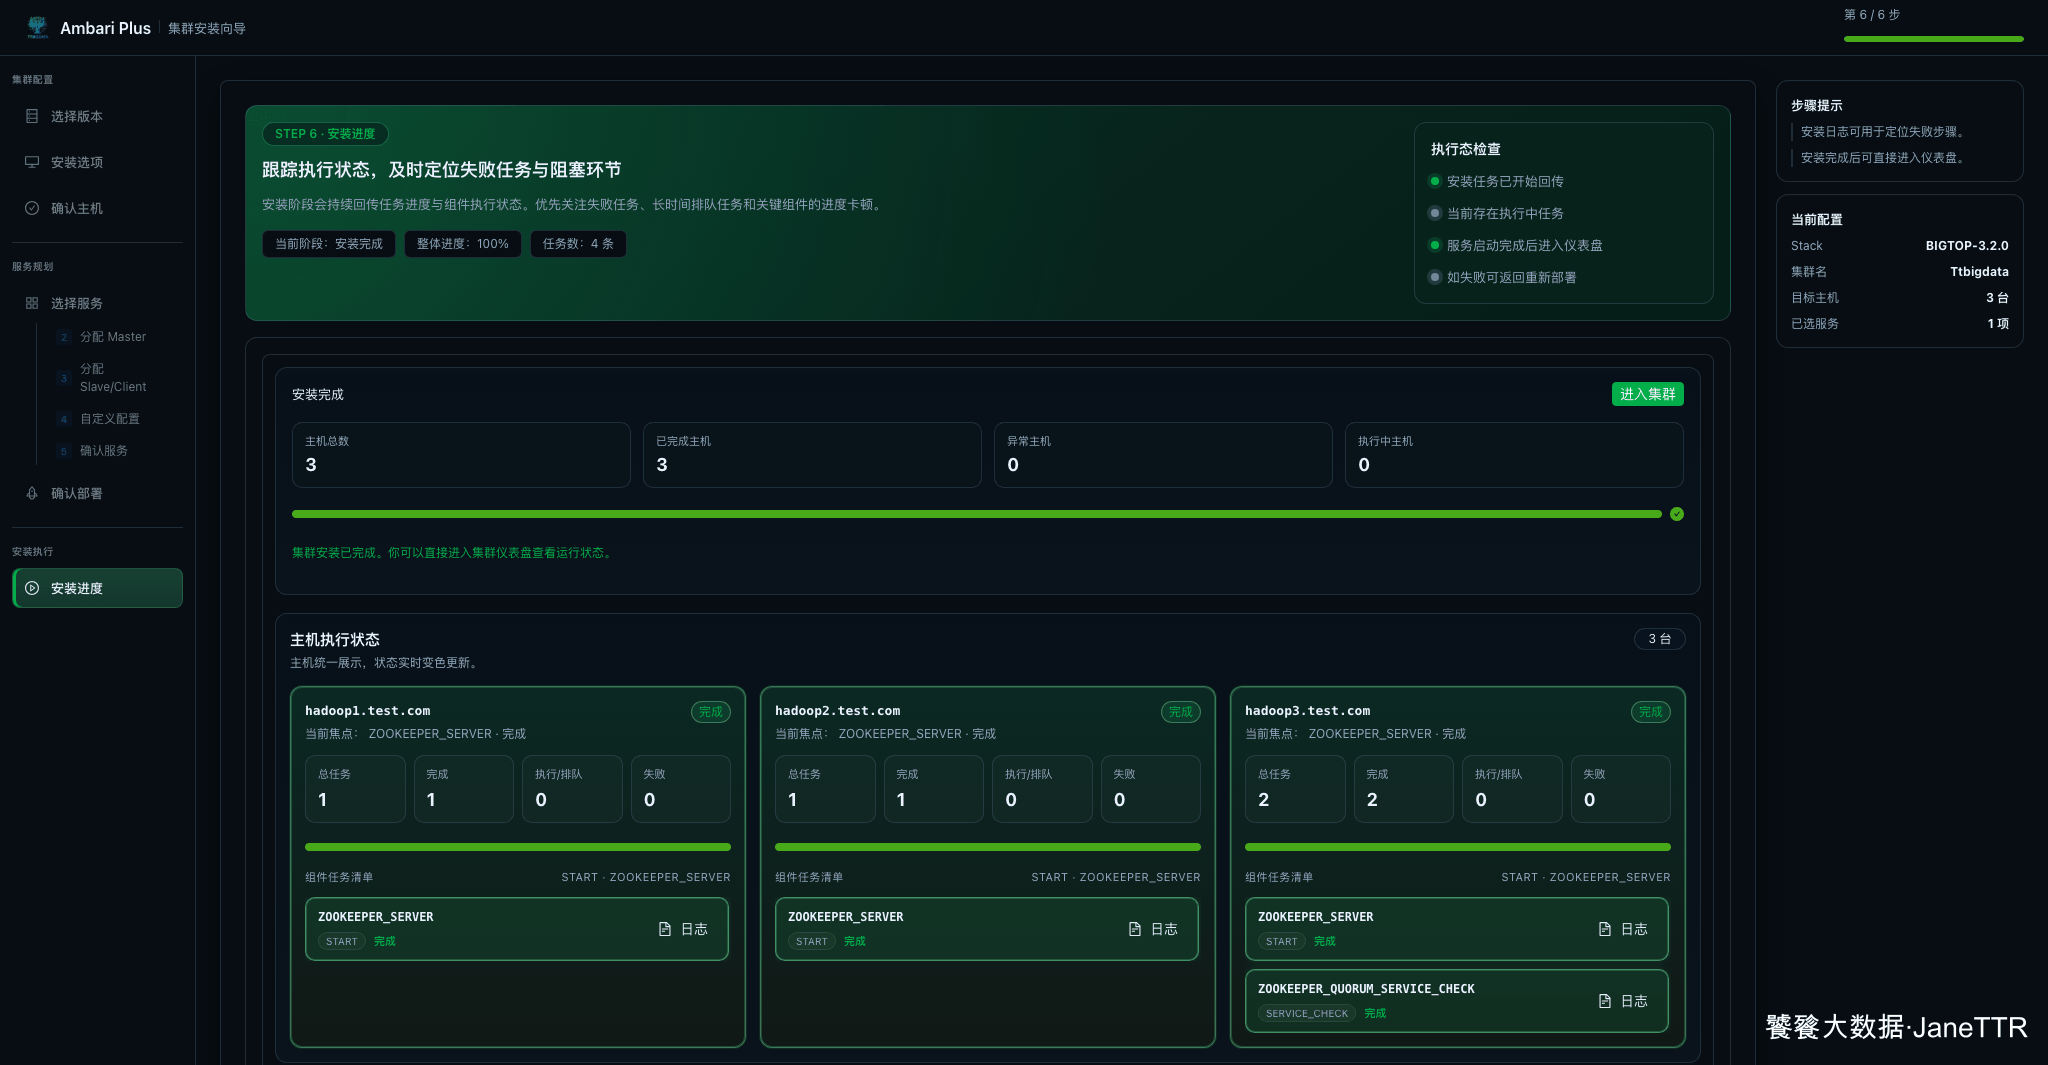
Task: Open the 分配 Master sub-step
Action: coord(112,337)
